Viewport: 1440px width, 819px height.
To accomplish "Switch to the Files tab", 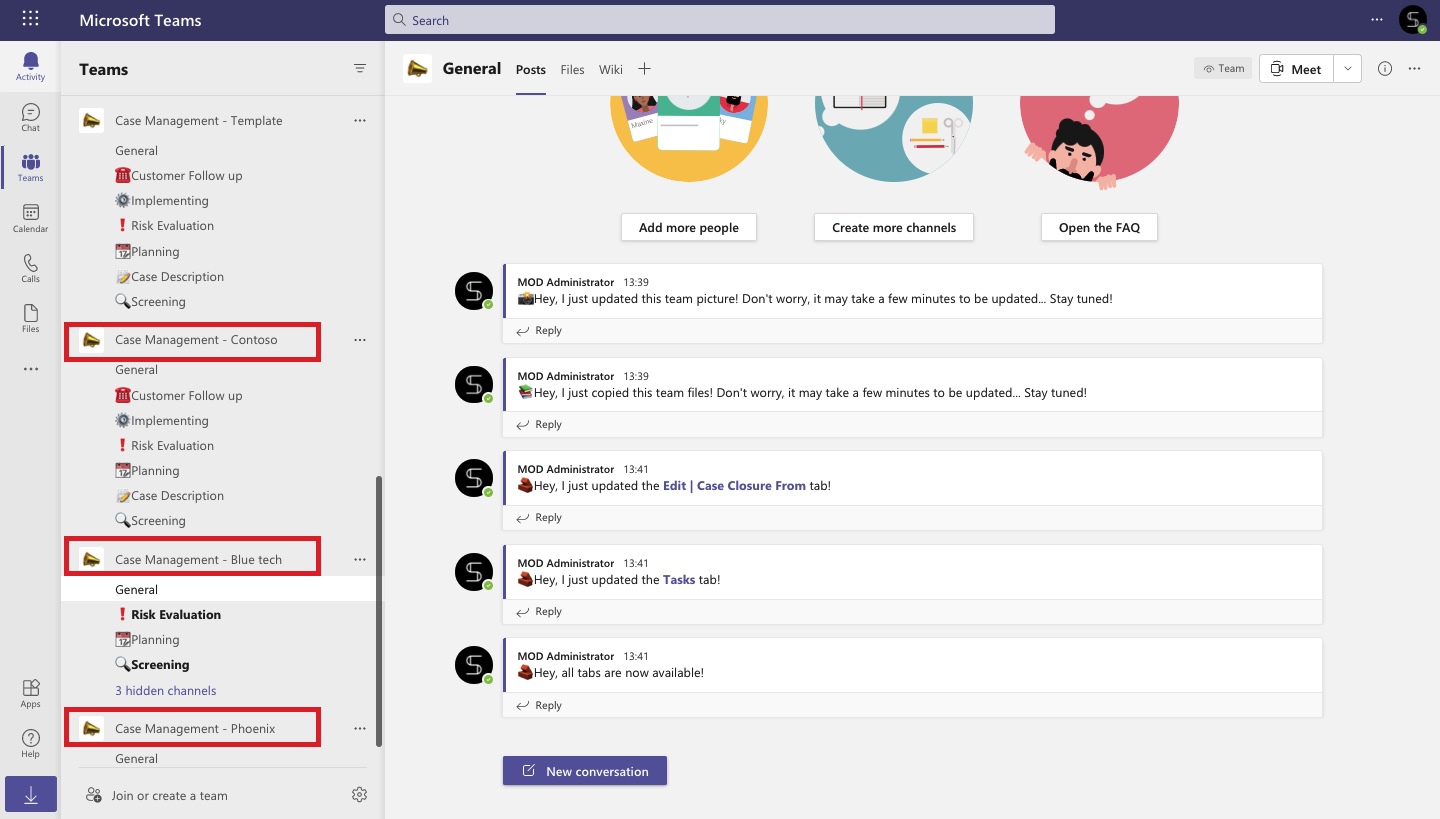I will [x=572, y=69].
